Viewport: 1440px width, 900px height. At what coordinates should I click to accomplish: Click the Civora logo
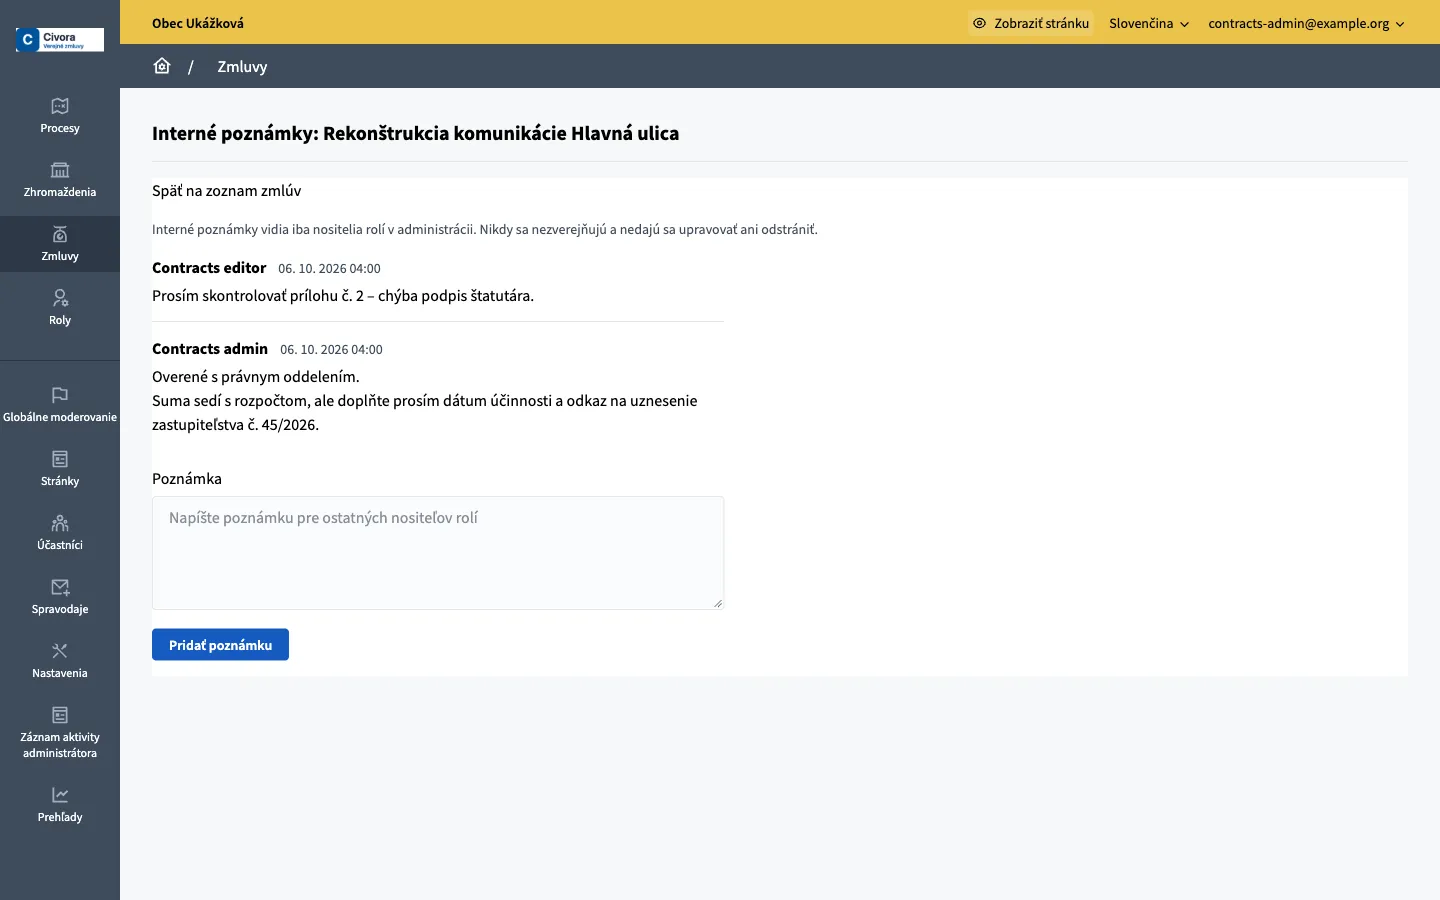pyautogui.click(x=60, y=40)
